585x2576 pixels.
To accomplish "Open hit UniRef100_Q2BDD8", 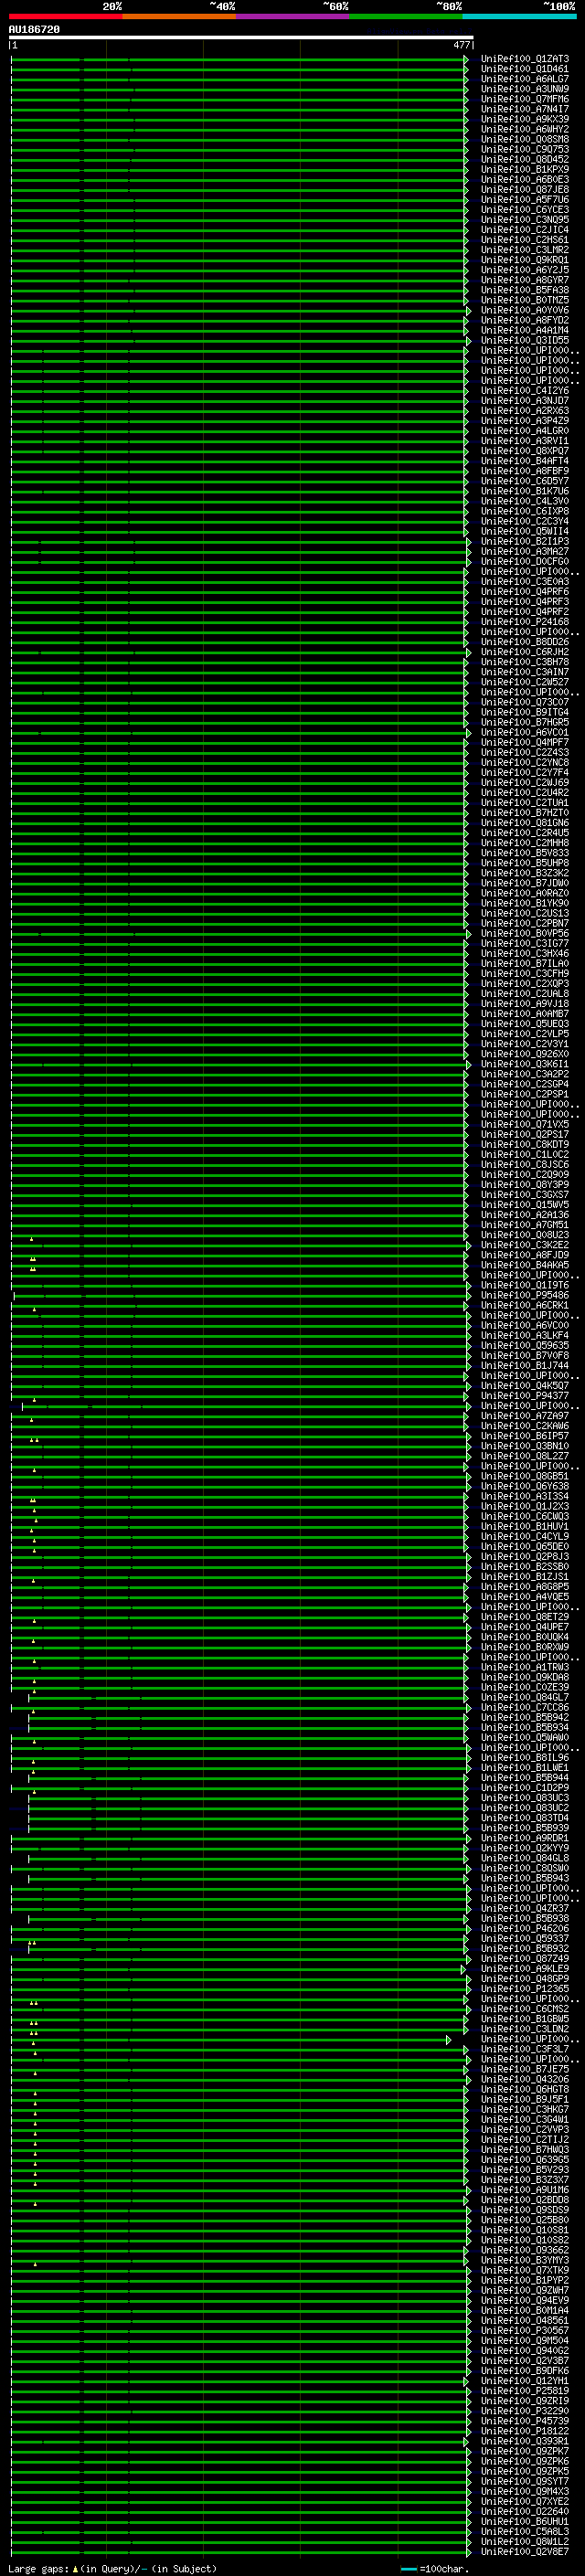I will click(525, 2200).
